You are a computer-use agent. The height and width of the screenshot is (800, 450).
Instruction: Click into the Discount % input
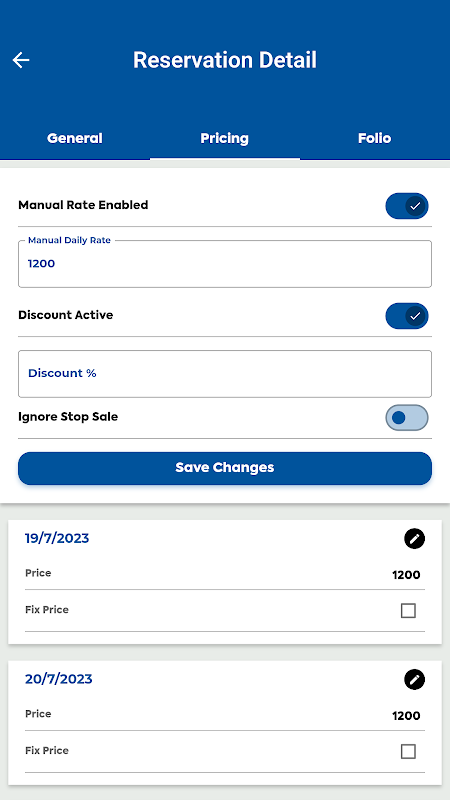(225, 373)
